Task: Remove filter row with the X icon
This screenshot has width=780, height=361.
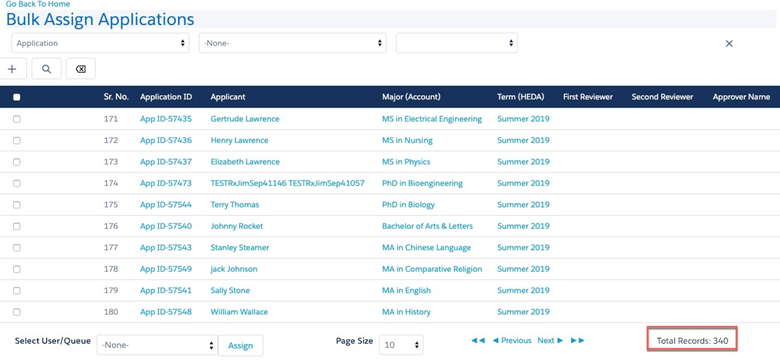Action: pos(729,44)
